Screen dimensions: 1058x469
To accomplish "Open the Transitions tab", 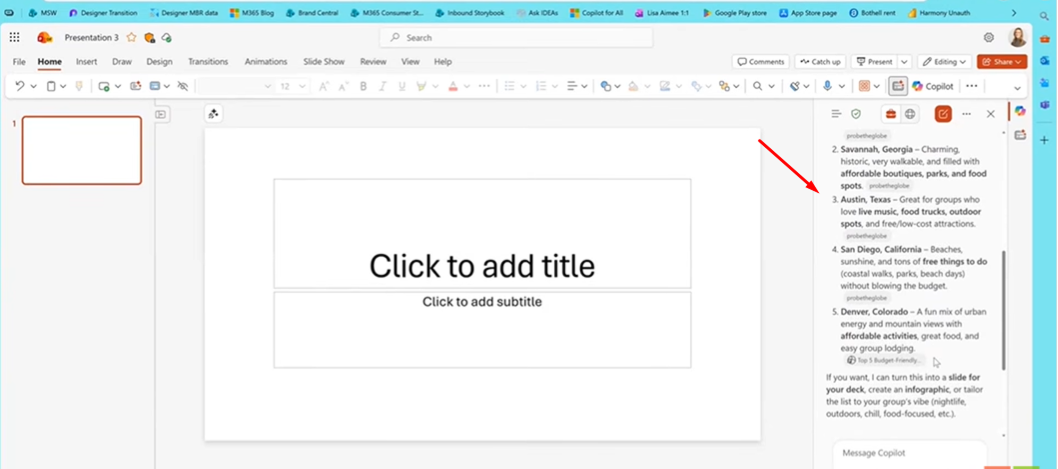I will pyautogui.click(x=208, y=62).
